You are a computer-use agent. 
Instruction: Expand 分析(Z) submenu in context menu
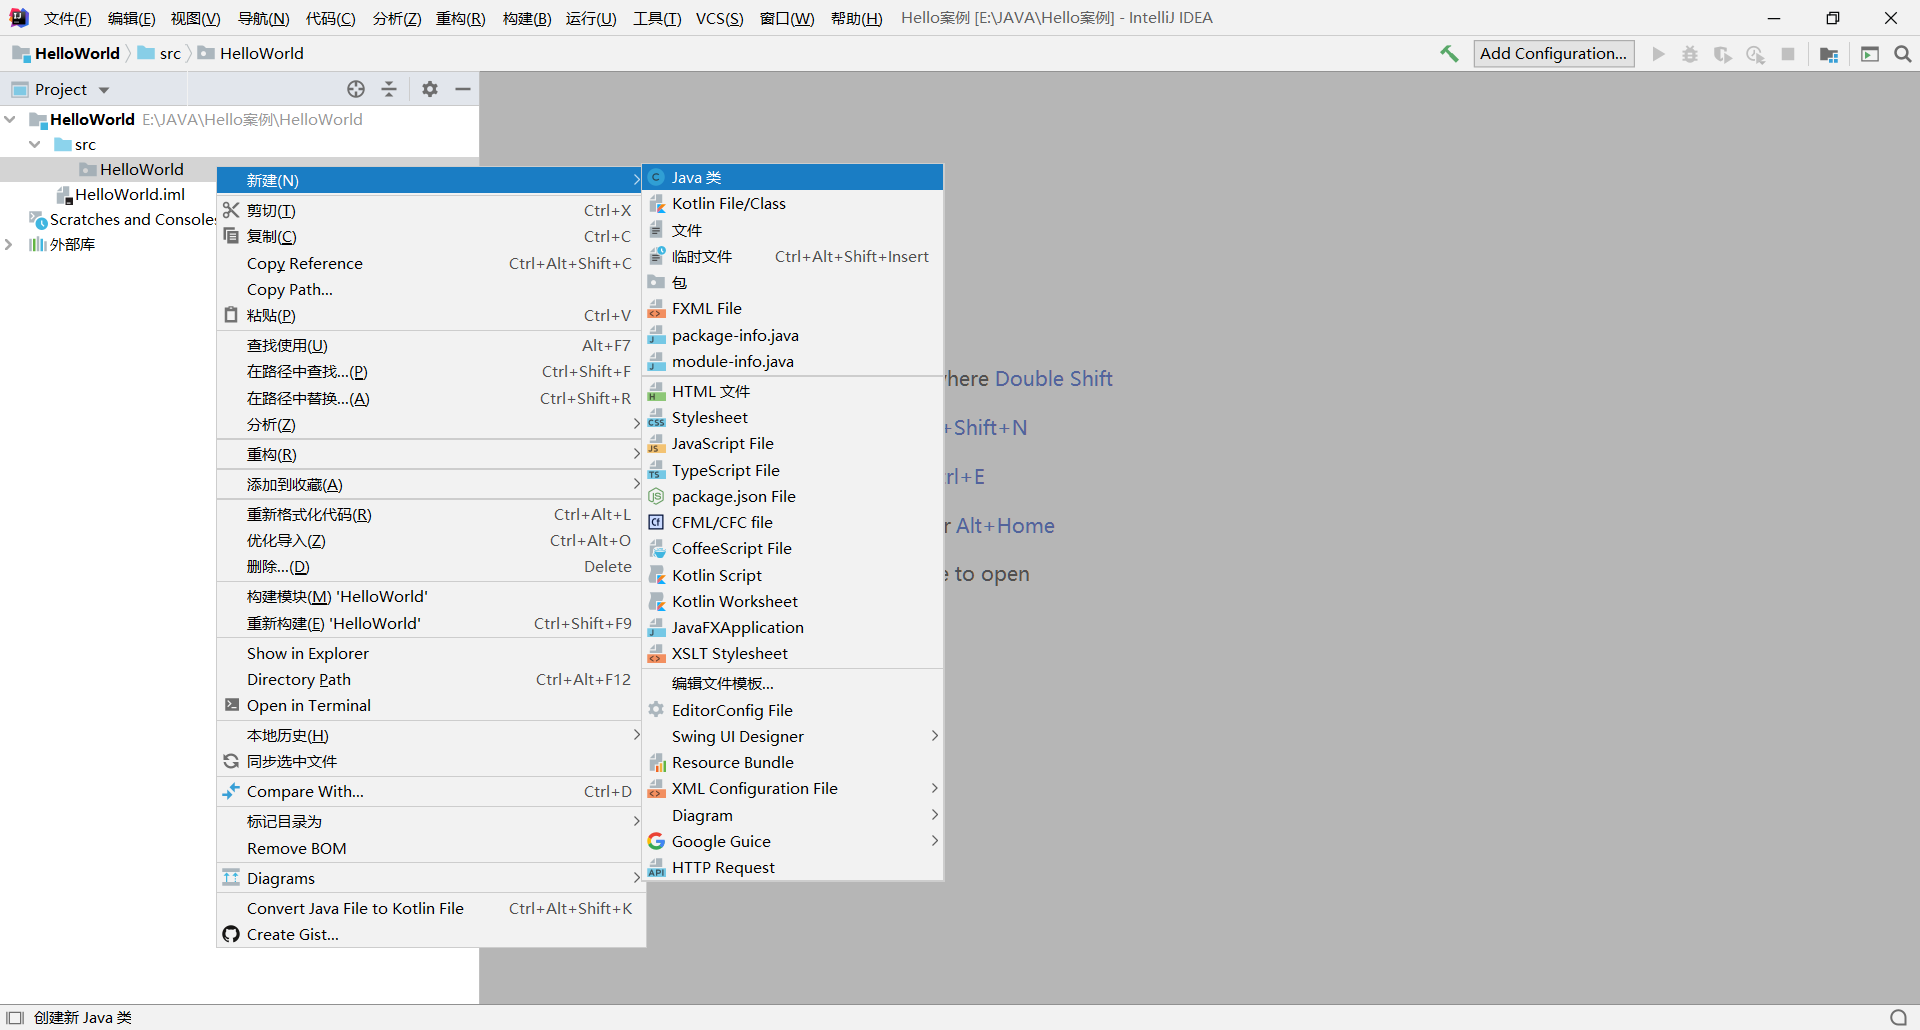(x=431, y=424)
